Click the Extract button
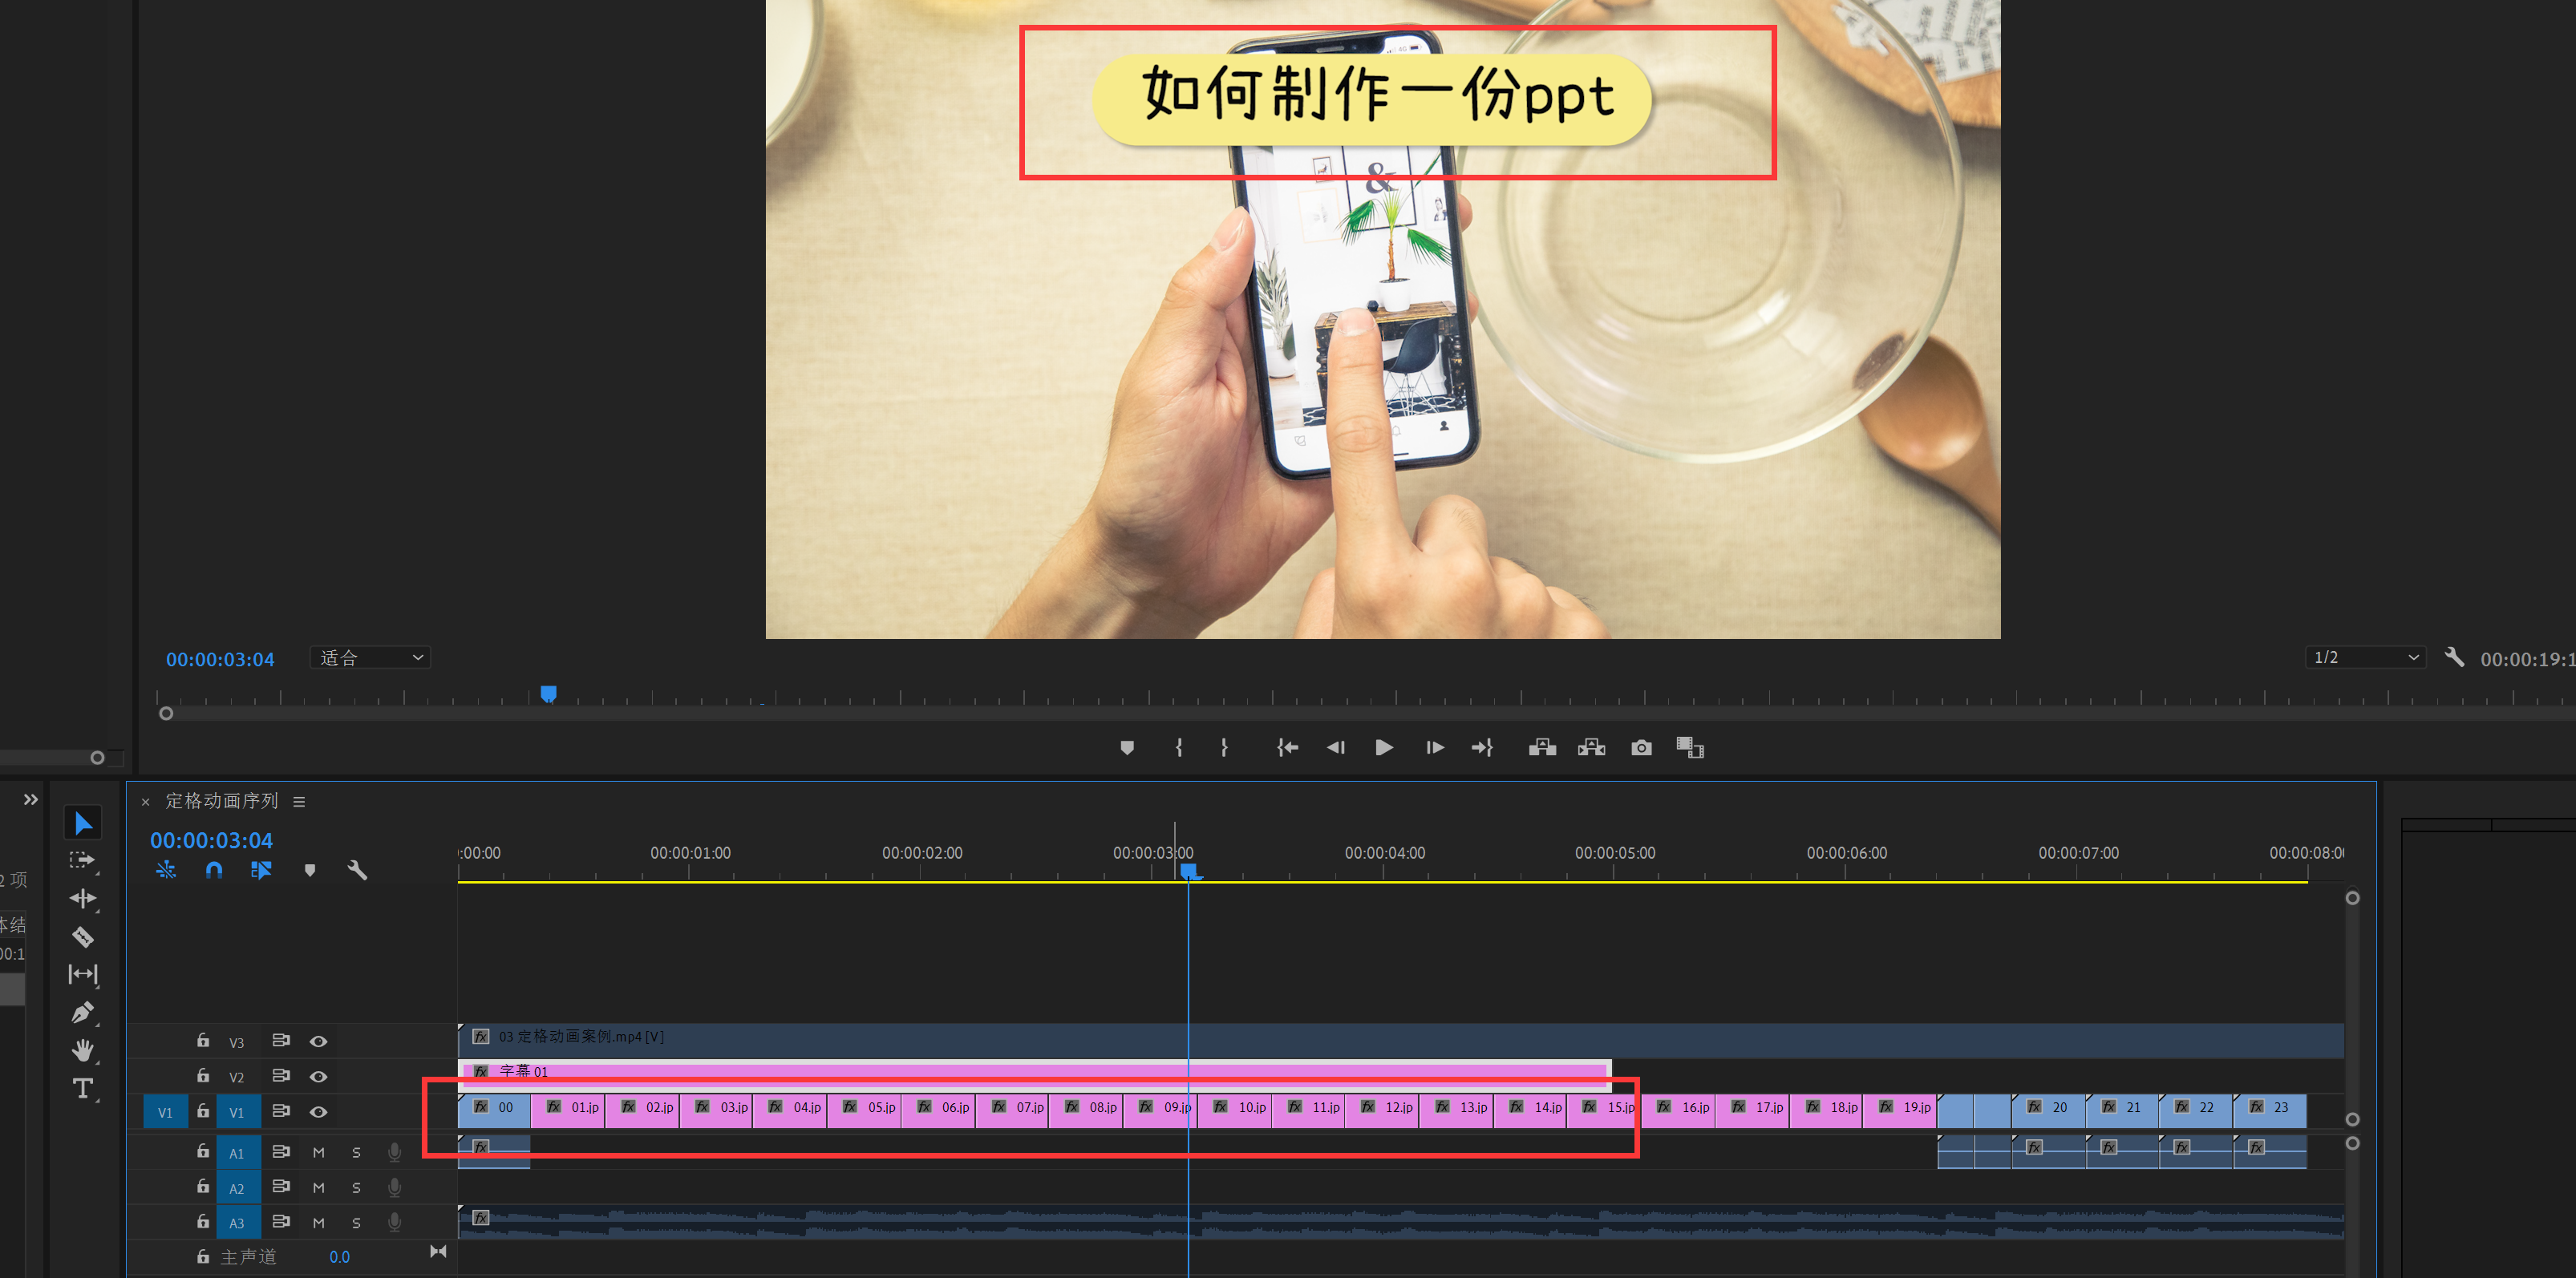The image size is (2576, 1278). pyautogui.click(x=1591, y=747)
